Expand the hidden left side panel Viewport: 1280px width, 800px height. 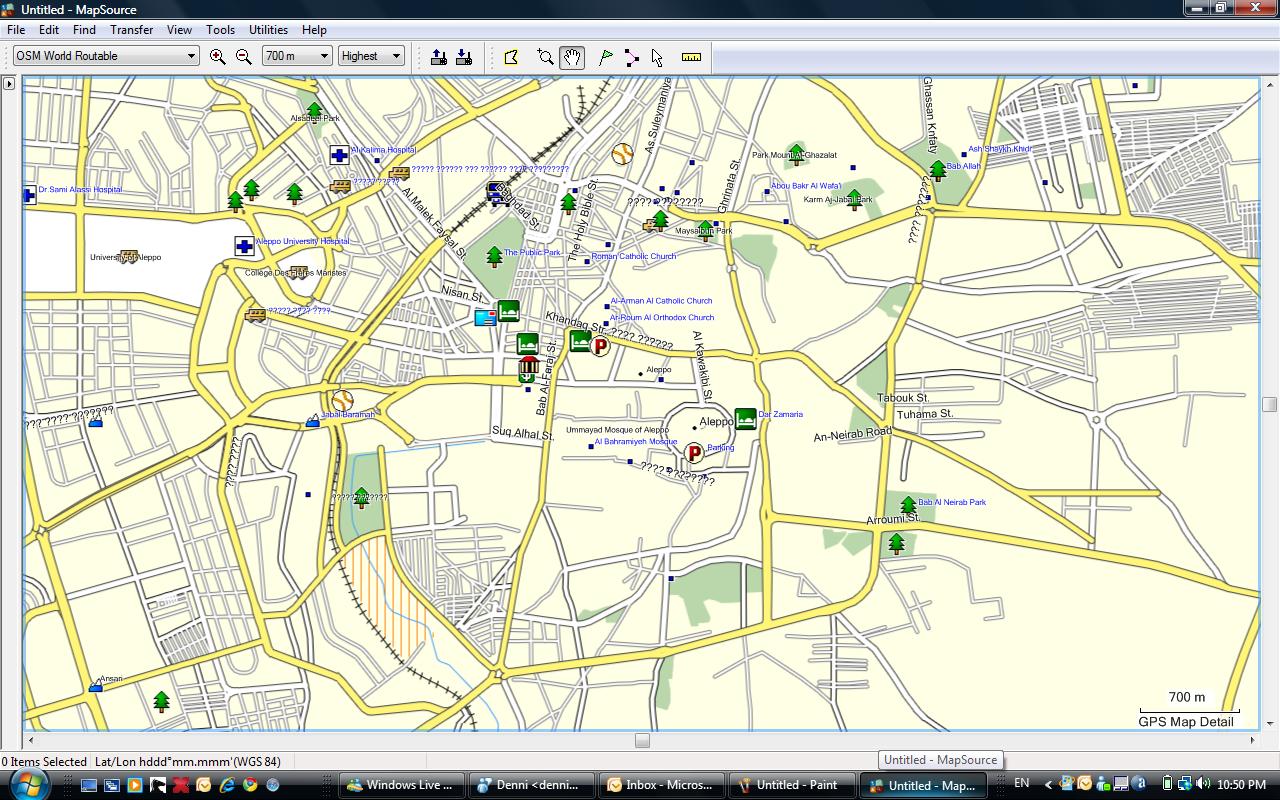pos(9,84)
